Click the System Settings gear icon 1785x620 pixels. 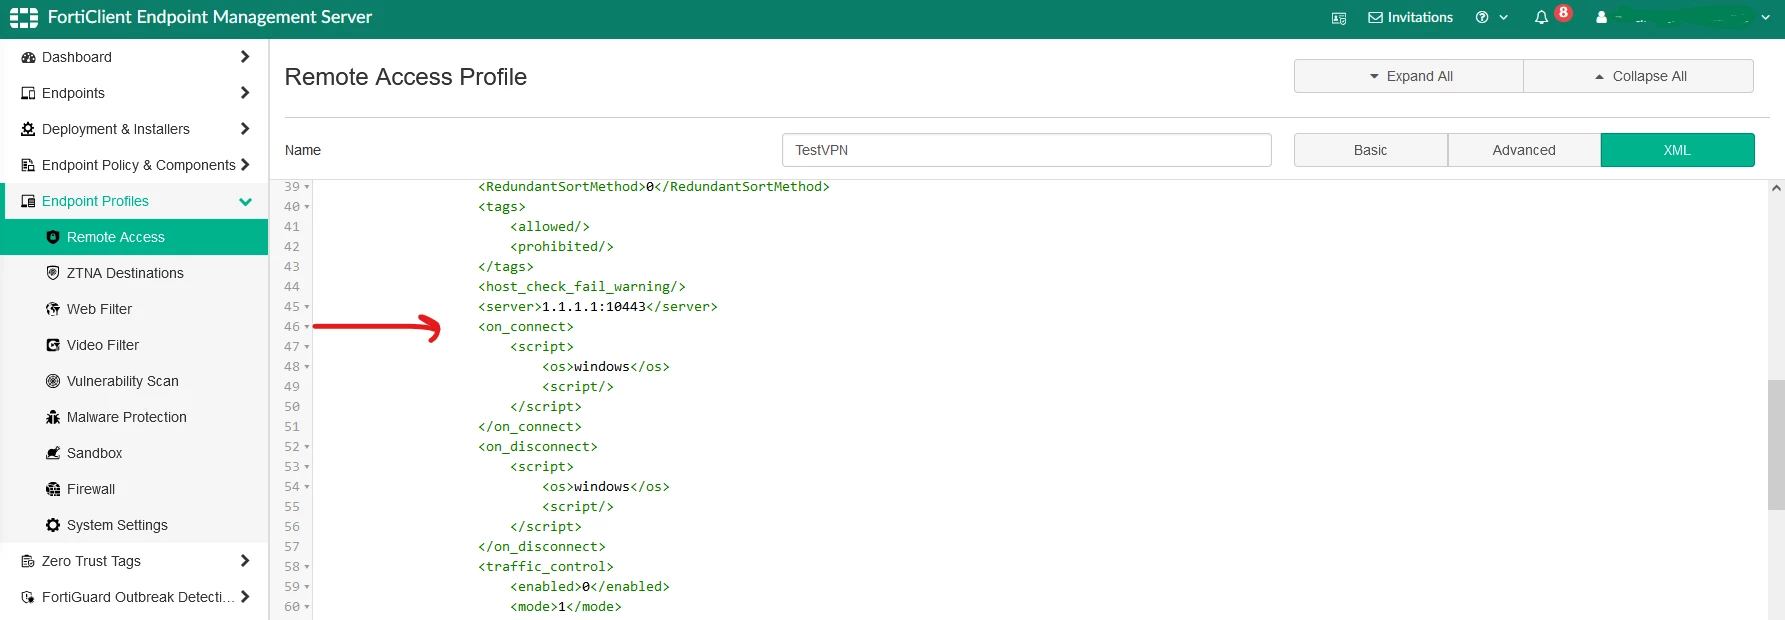[53, 525]
